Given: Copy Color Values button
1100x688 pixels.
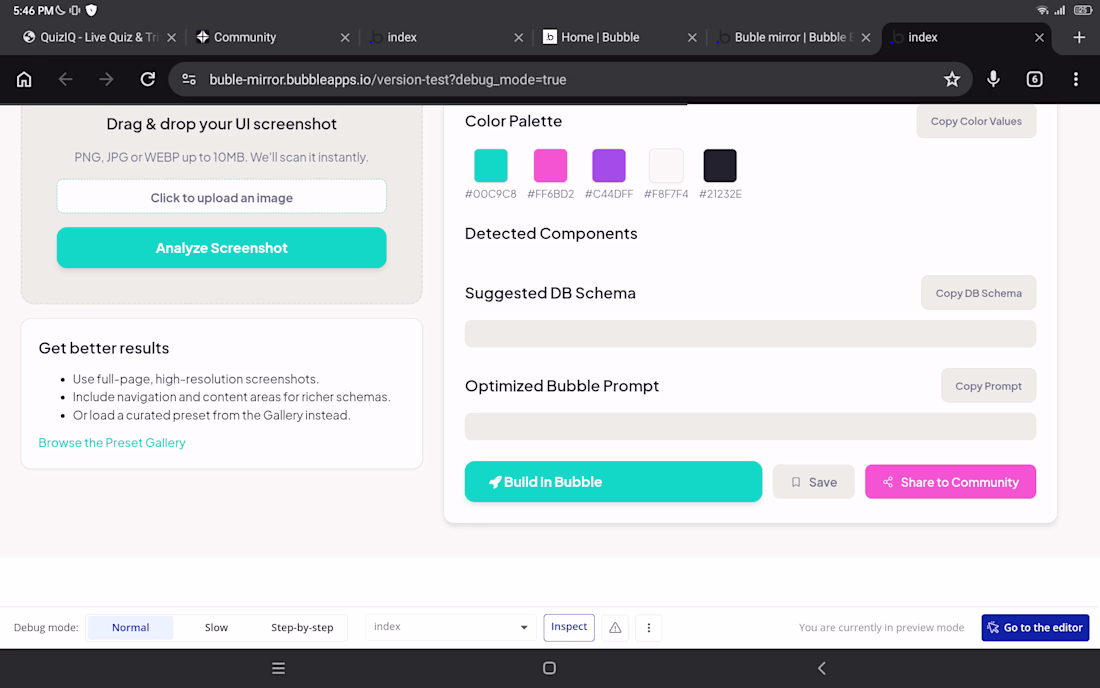Looking at the screenshot, I should (976, 121).
